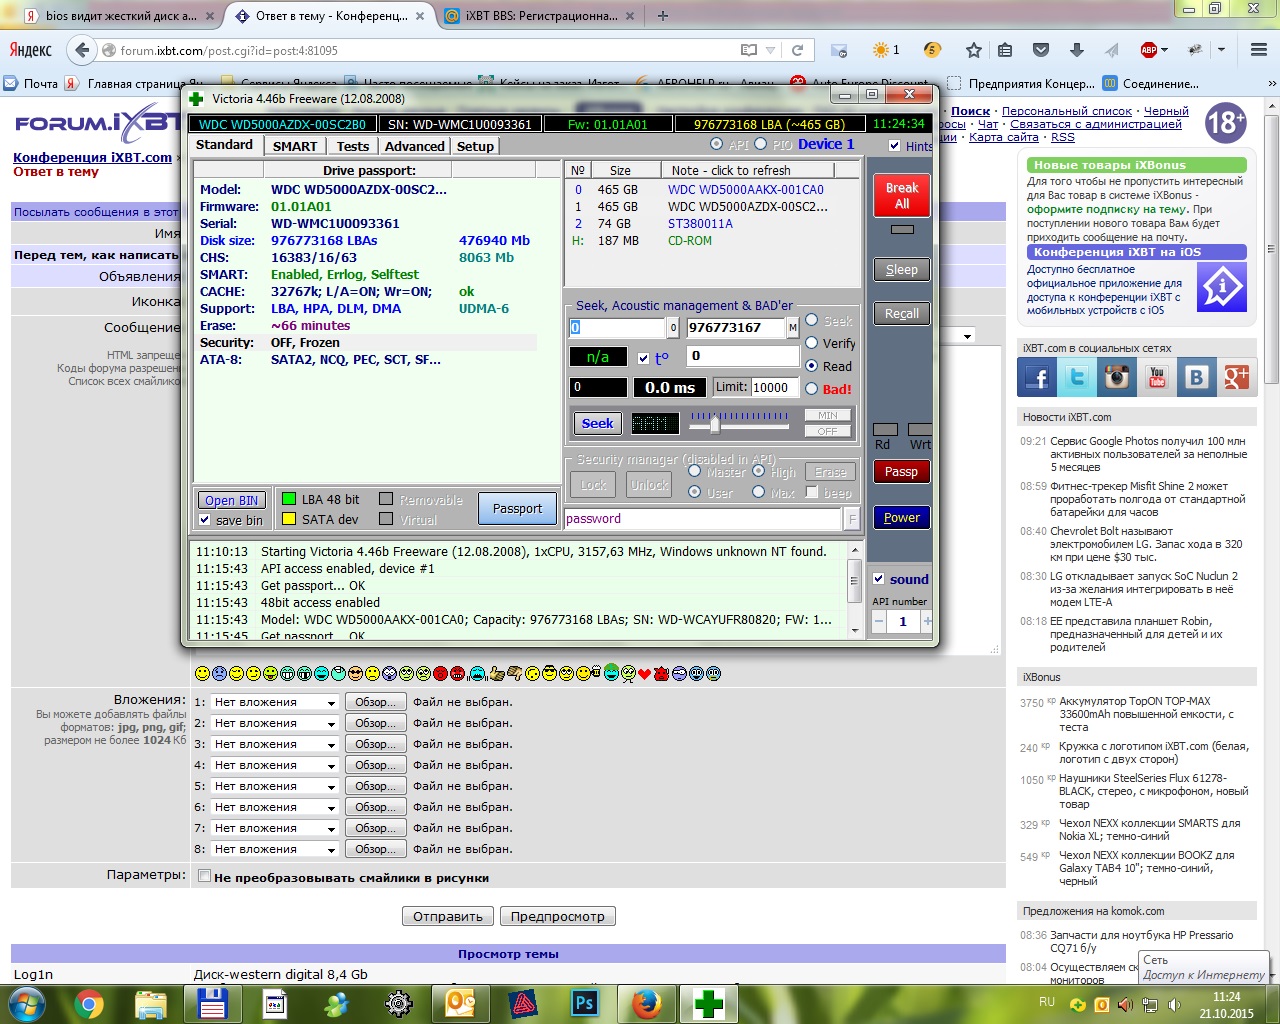Select the Verify radio button
This screenshot has height=1024, width=1280.
tap(812, 343)
